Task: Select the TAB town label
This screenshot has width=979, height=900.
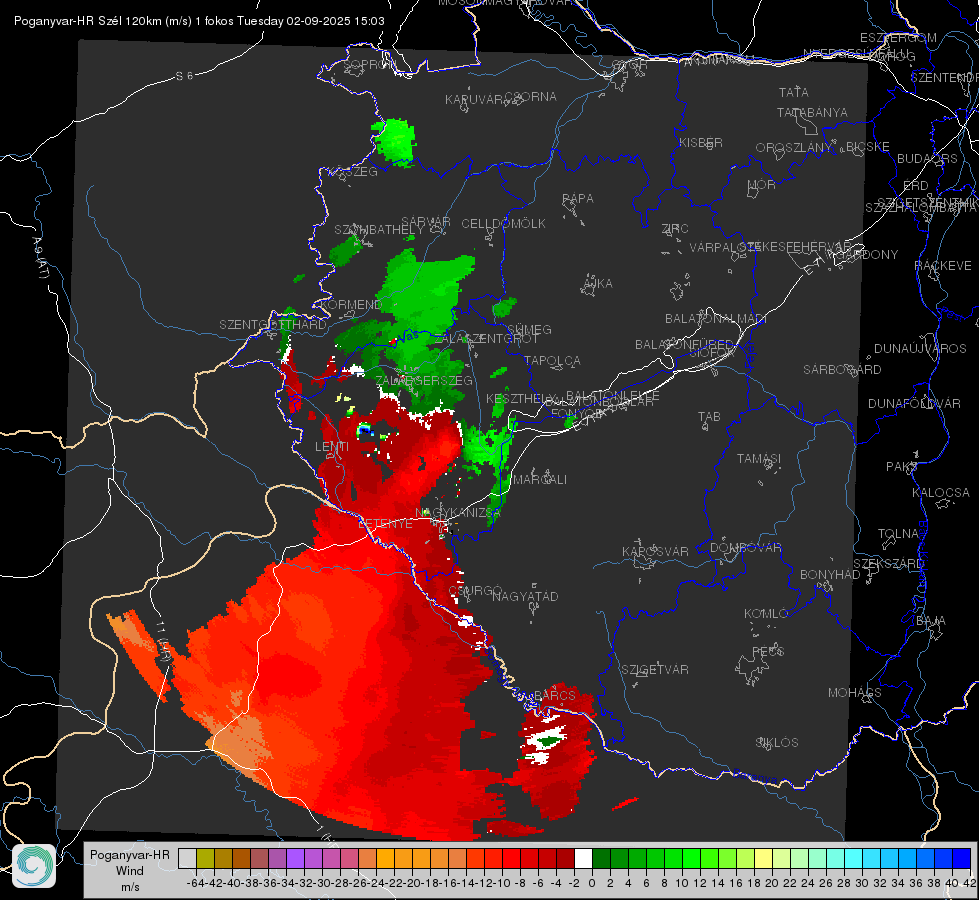Action: 709,417
